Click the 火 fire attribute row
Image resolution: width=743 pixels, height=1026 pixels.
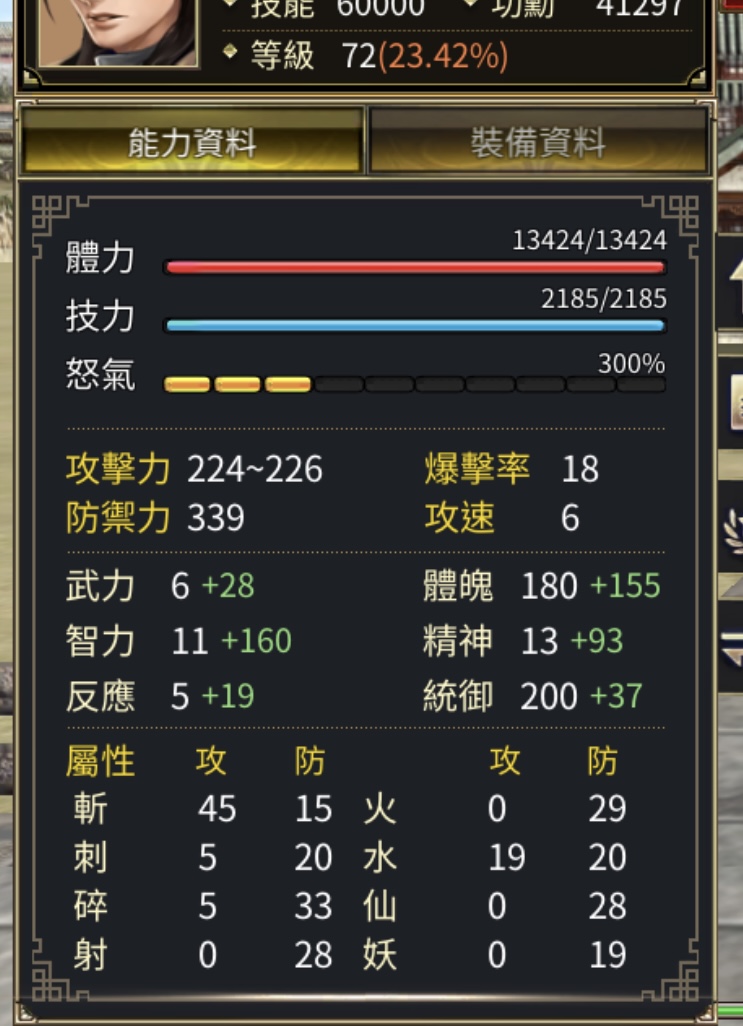point(495,809)
